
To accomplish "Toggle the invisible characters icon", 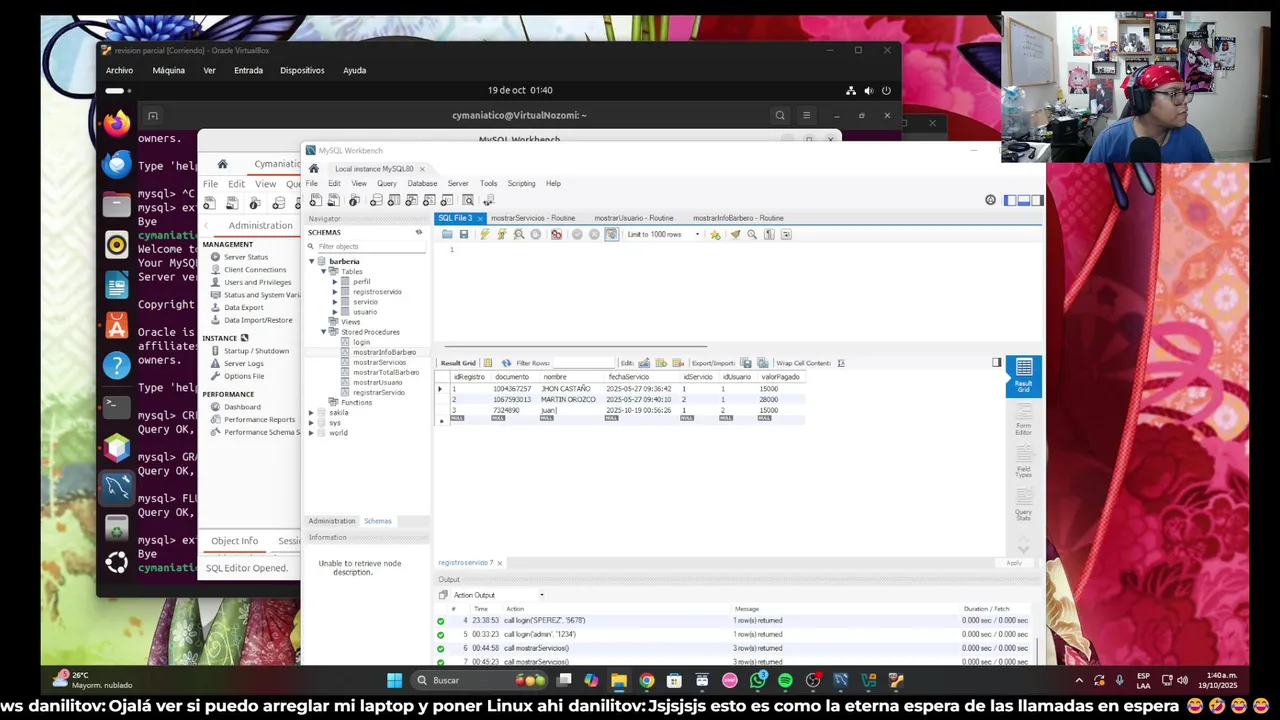I will [769, 234].
